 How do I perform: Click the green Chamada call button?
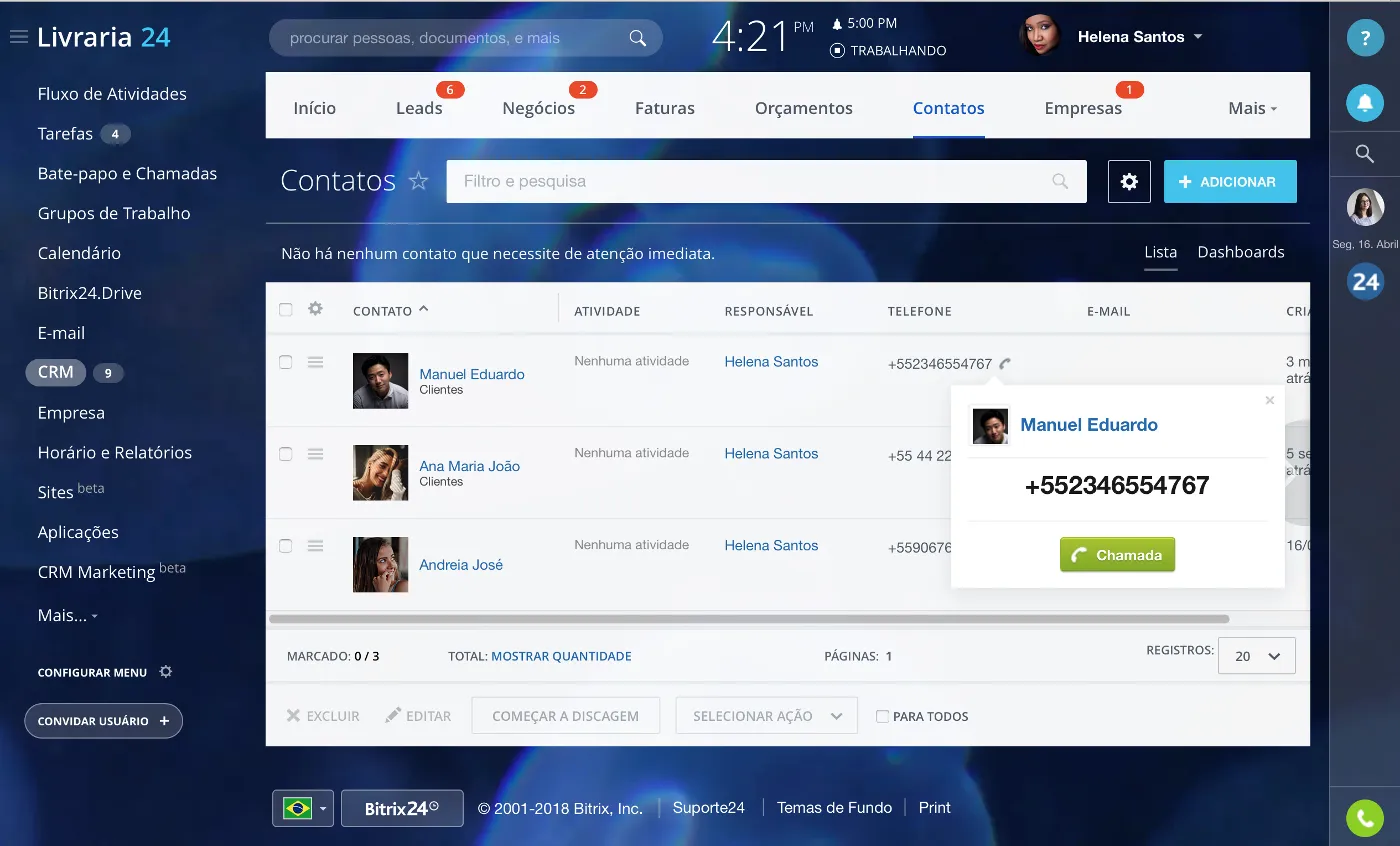(1117, 555)
